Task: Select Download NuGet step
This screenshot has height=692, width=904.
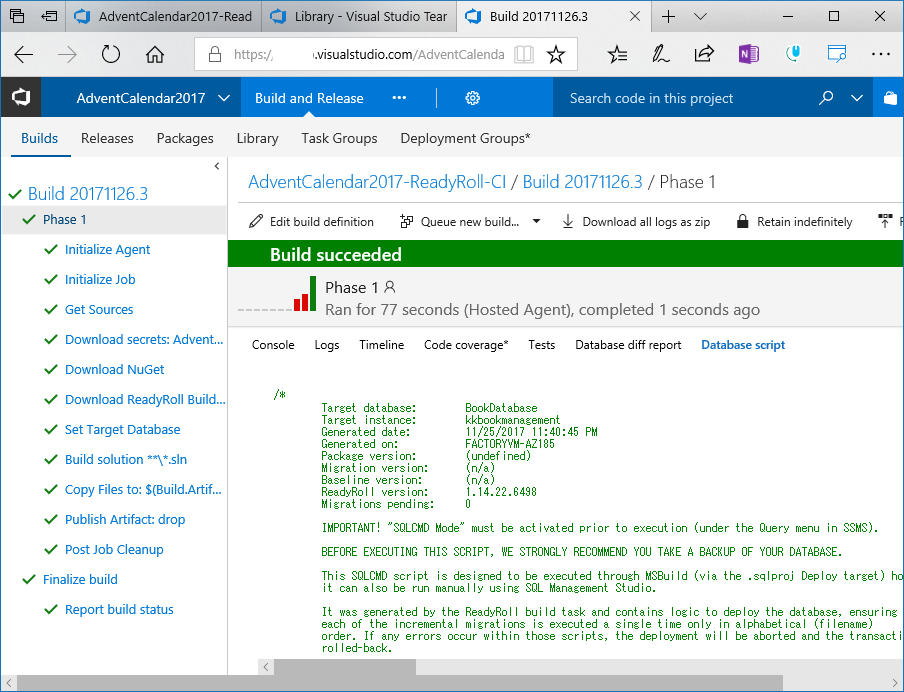Action: pyautogui.click(x=114, y=369)
